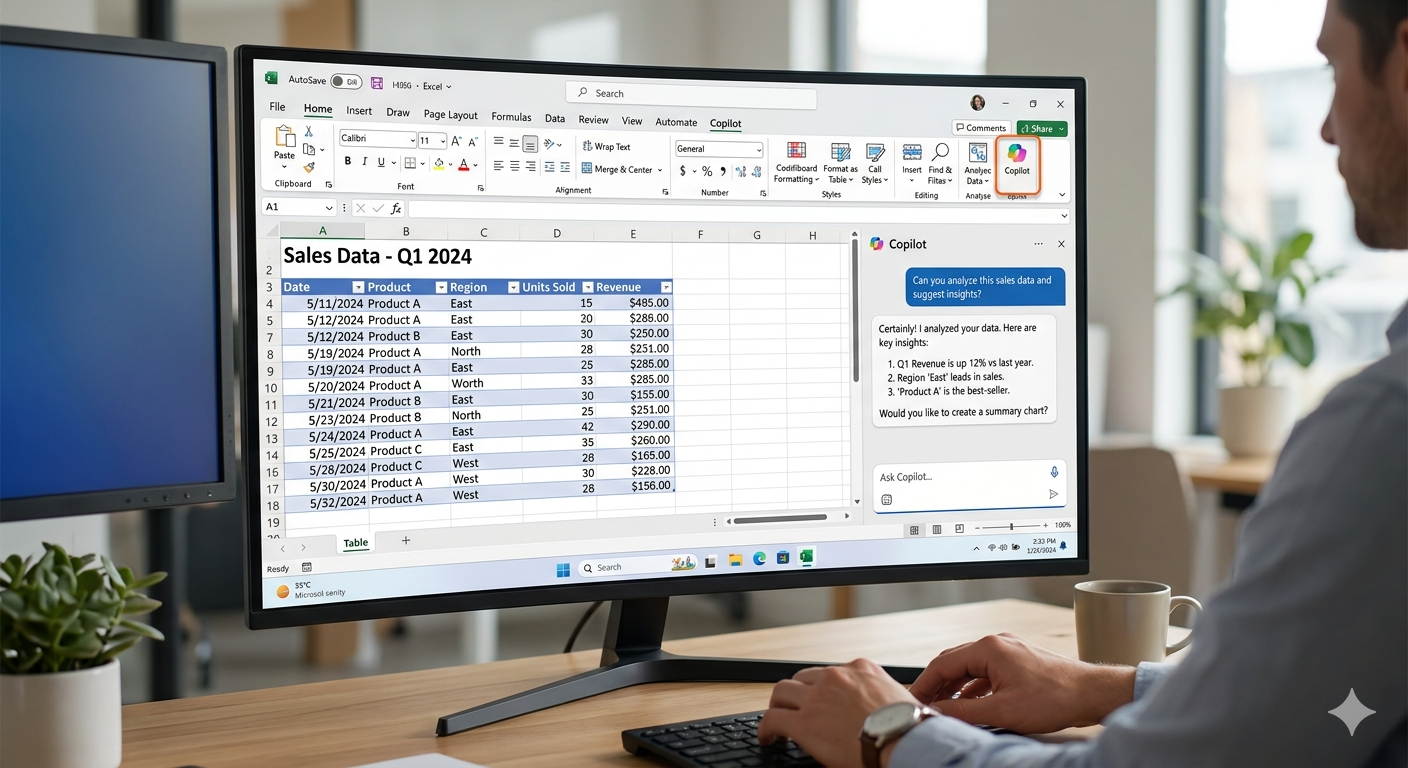
Task: Switch to Page Layout view in status bar
Action: (x=937, y=530)
